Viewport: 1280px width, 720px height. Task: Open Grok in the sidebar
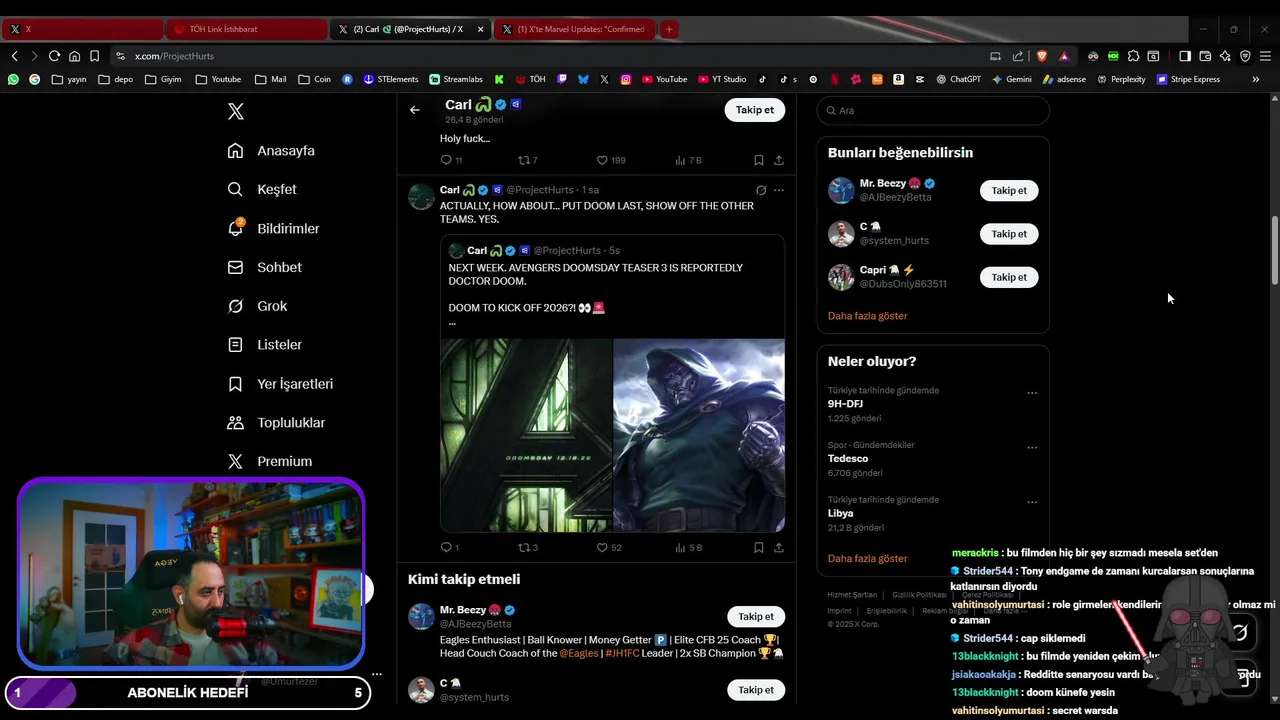coord(257,306)
